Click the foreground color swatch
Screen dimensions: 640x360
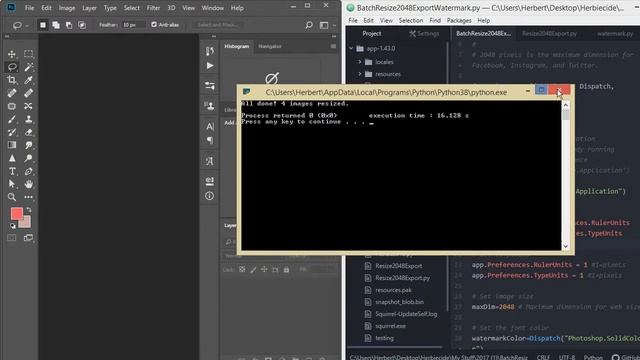click(17, 213)
